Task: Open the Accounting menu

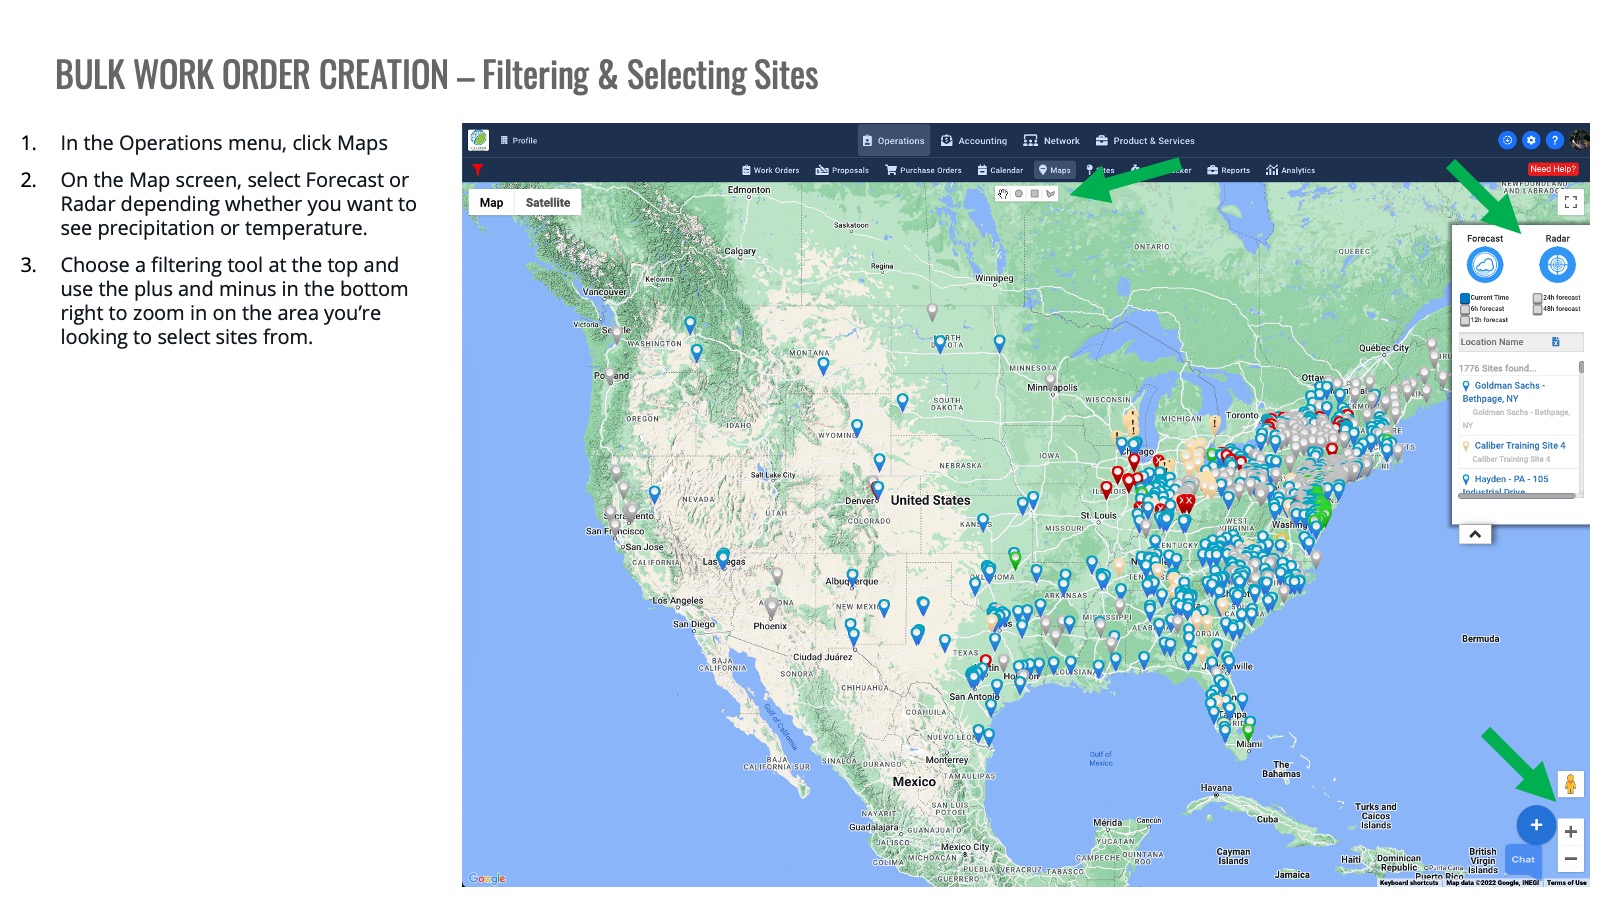Action: (x=974, y=141)
